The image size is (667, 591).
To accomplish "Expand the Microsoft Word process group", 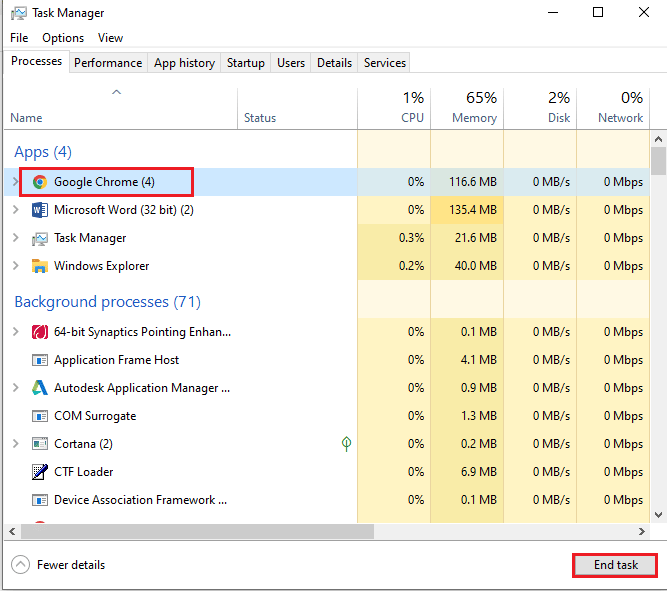I will (x=15, y=210).
